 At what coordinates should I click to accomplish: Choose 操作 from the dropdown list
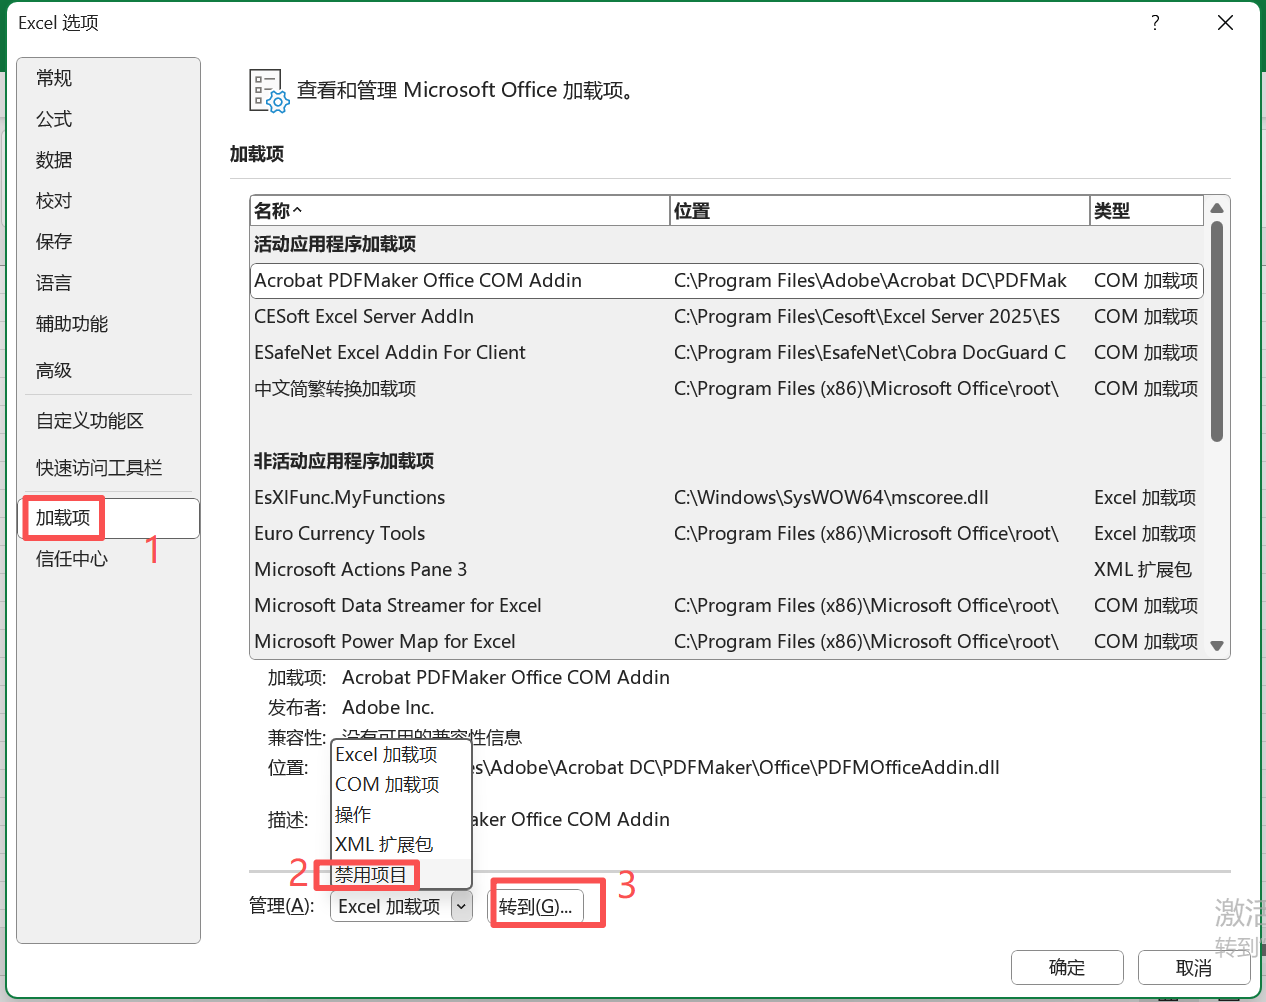(x=401, y=815)
